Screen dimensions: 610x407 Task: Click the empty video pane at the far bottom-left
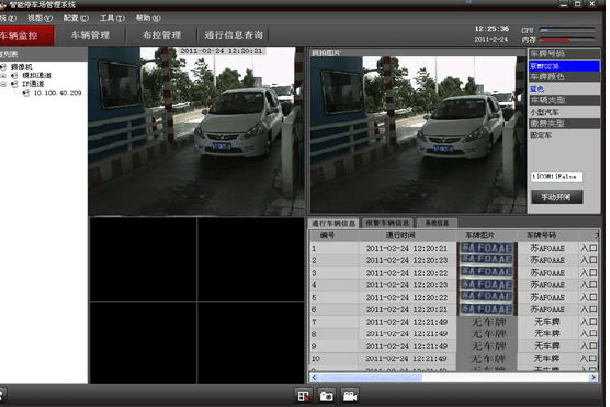pos(143,343)
